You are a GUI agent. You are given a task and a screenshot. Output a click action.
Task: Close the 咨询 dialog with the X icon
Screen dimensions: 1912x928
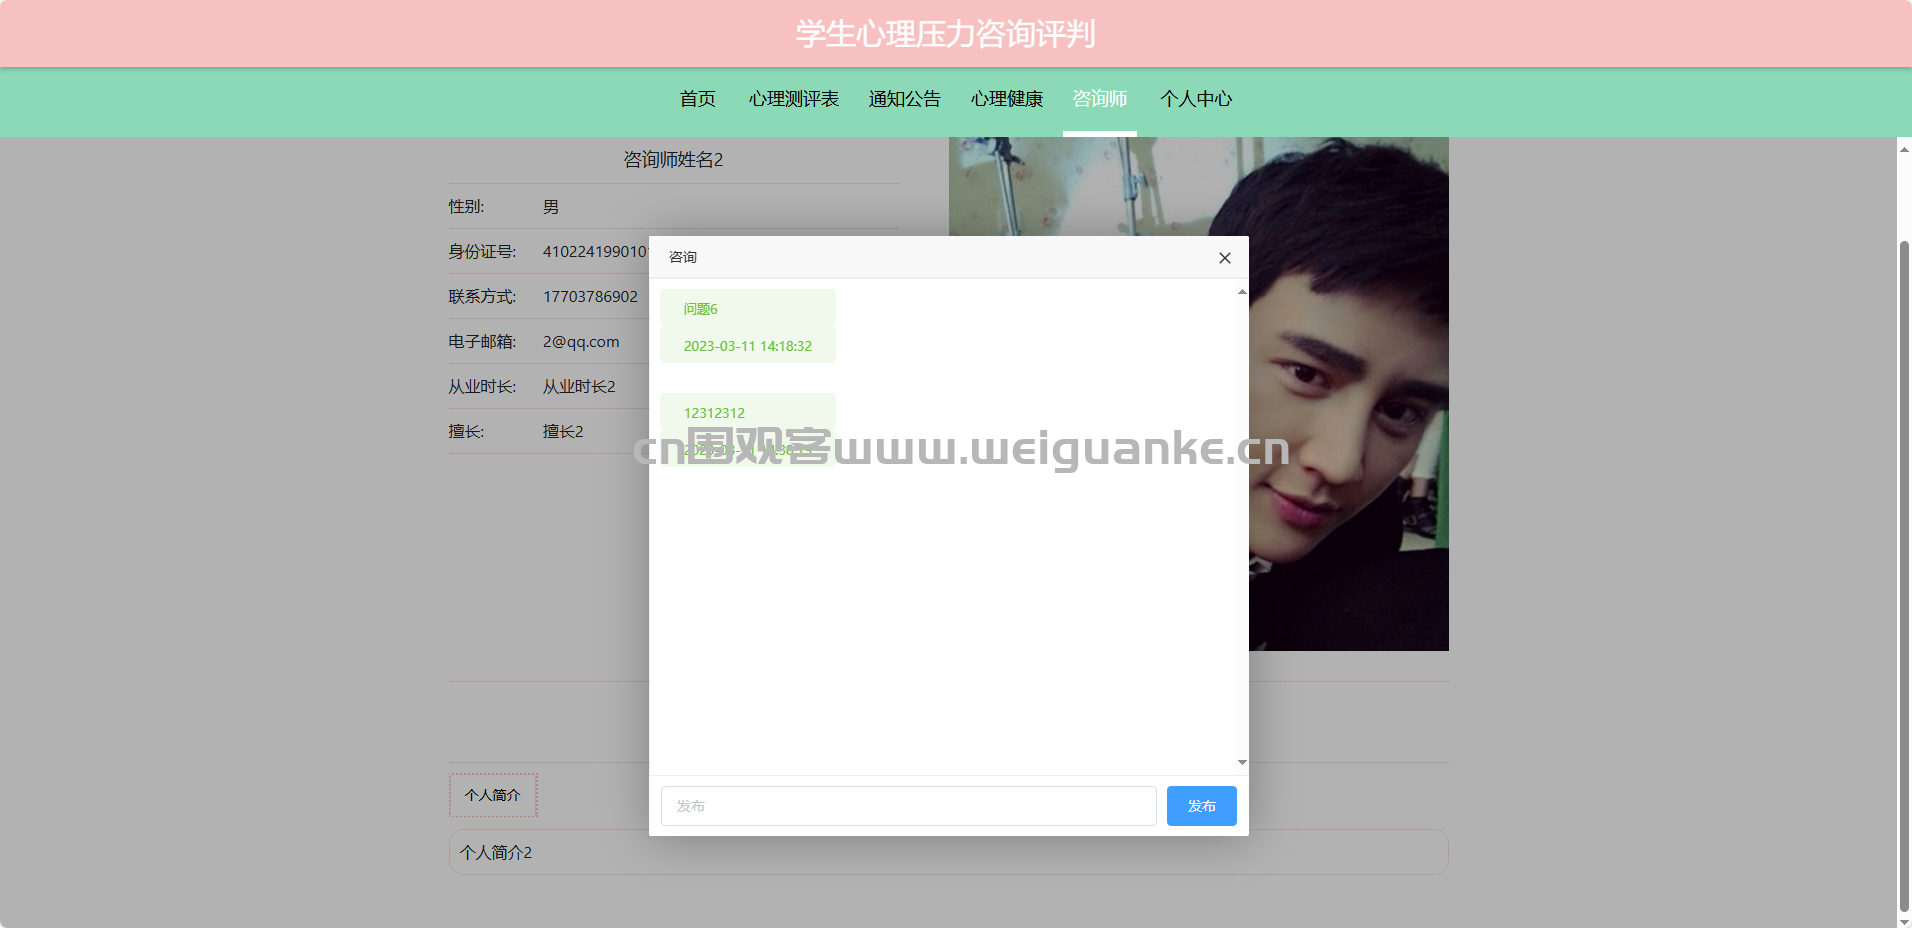point(1224,258)
